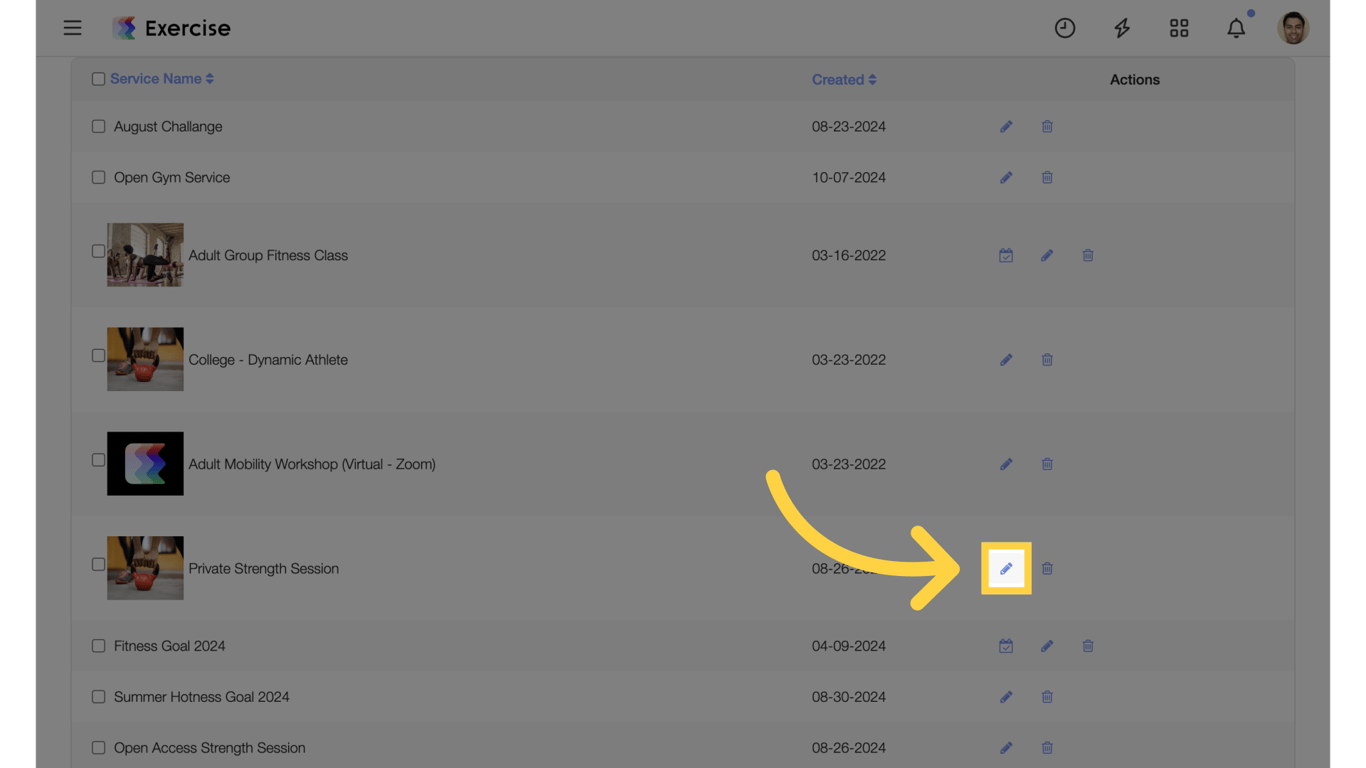1366x768 pixels.
Task: Select the edit pencil for College - Dynamic Athlete
Action: pyautogui.click(x=1006, y=359)
